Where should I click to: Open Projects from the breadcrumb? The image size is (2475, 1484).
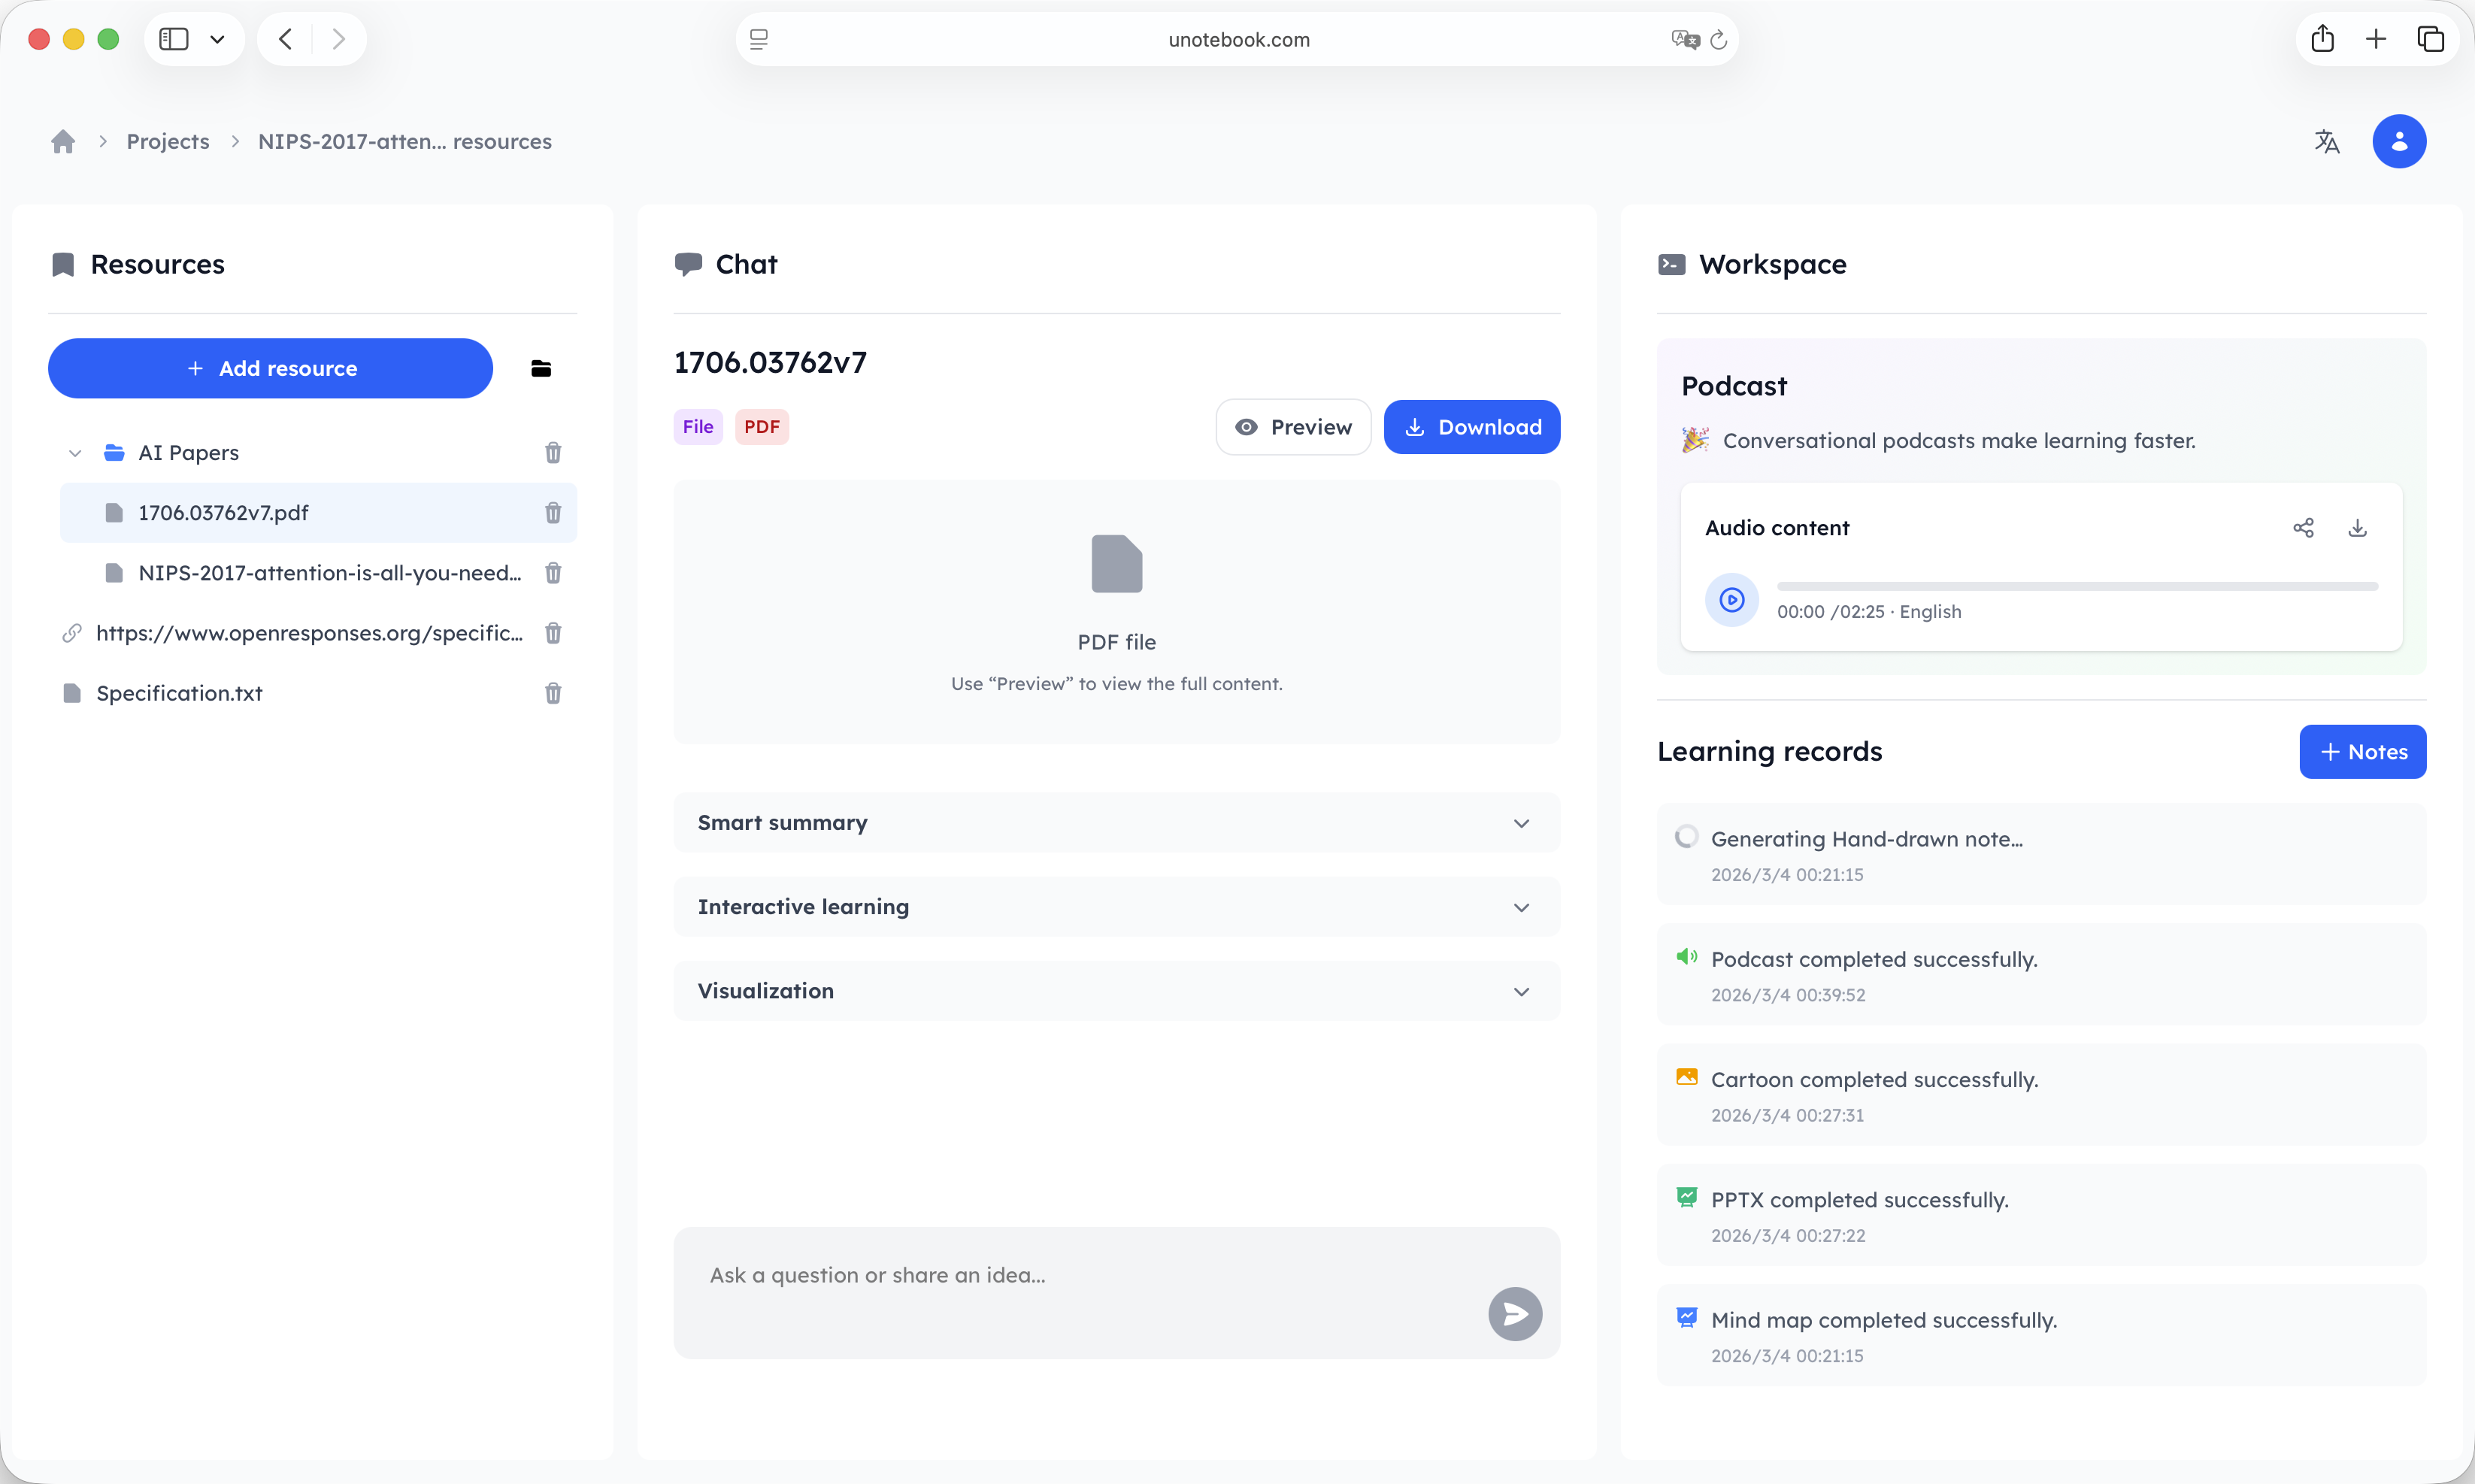pos(167,141)
